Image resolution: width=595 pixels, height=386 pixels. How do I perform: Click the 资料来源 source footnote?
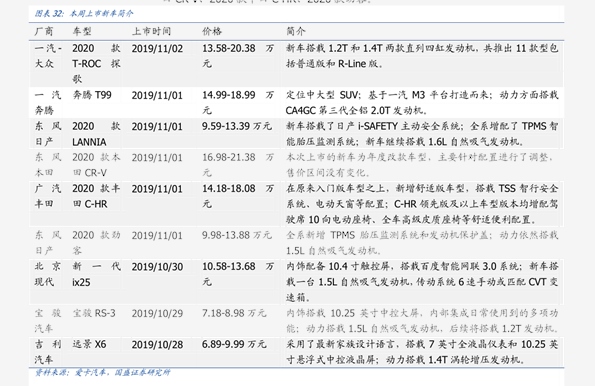point(102,372)
